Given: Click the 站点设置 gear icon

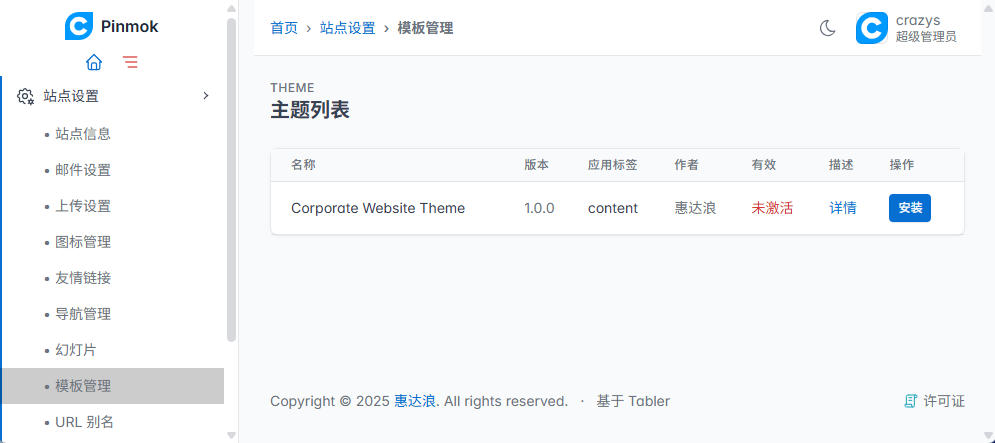Looking at the screenshot, I should (x=25, y=96).
